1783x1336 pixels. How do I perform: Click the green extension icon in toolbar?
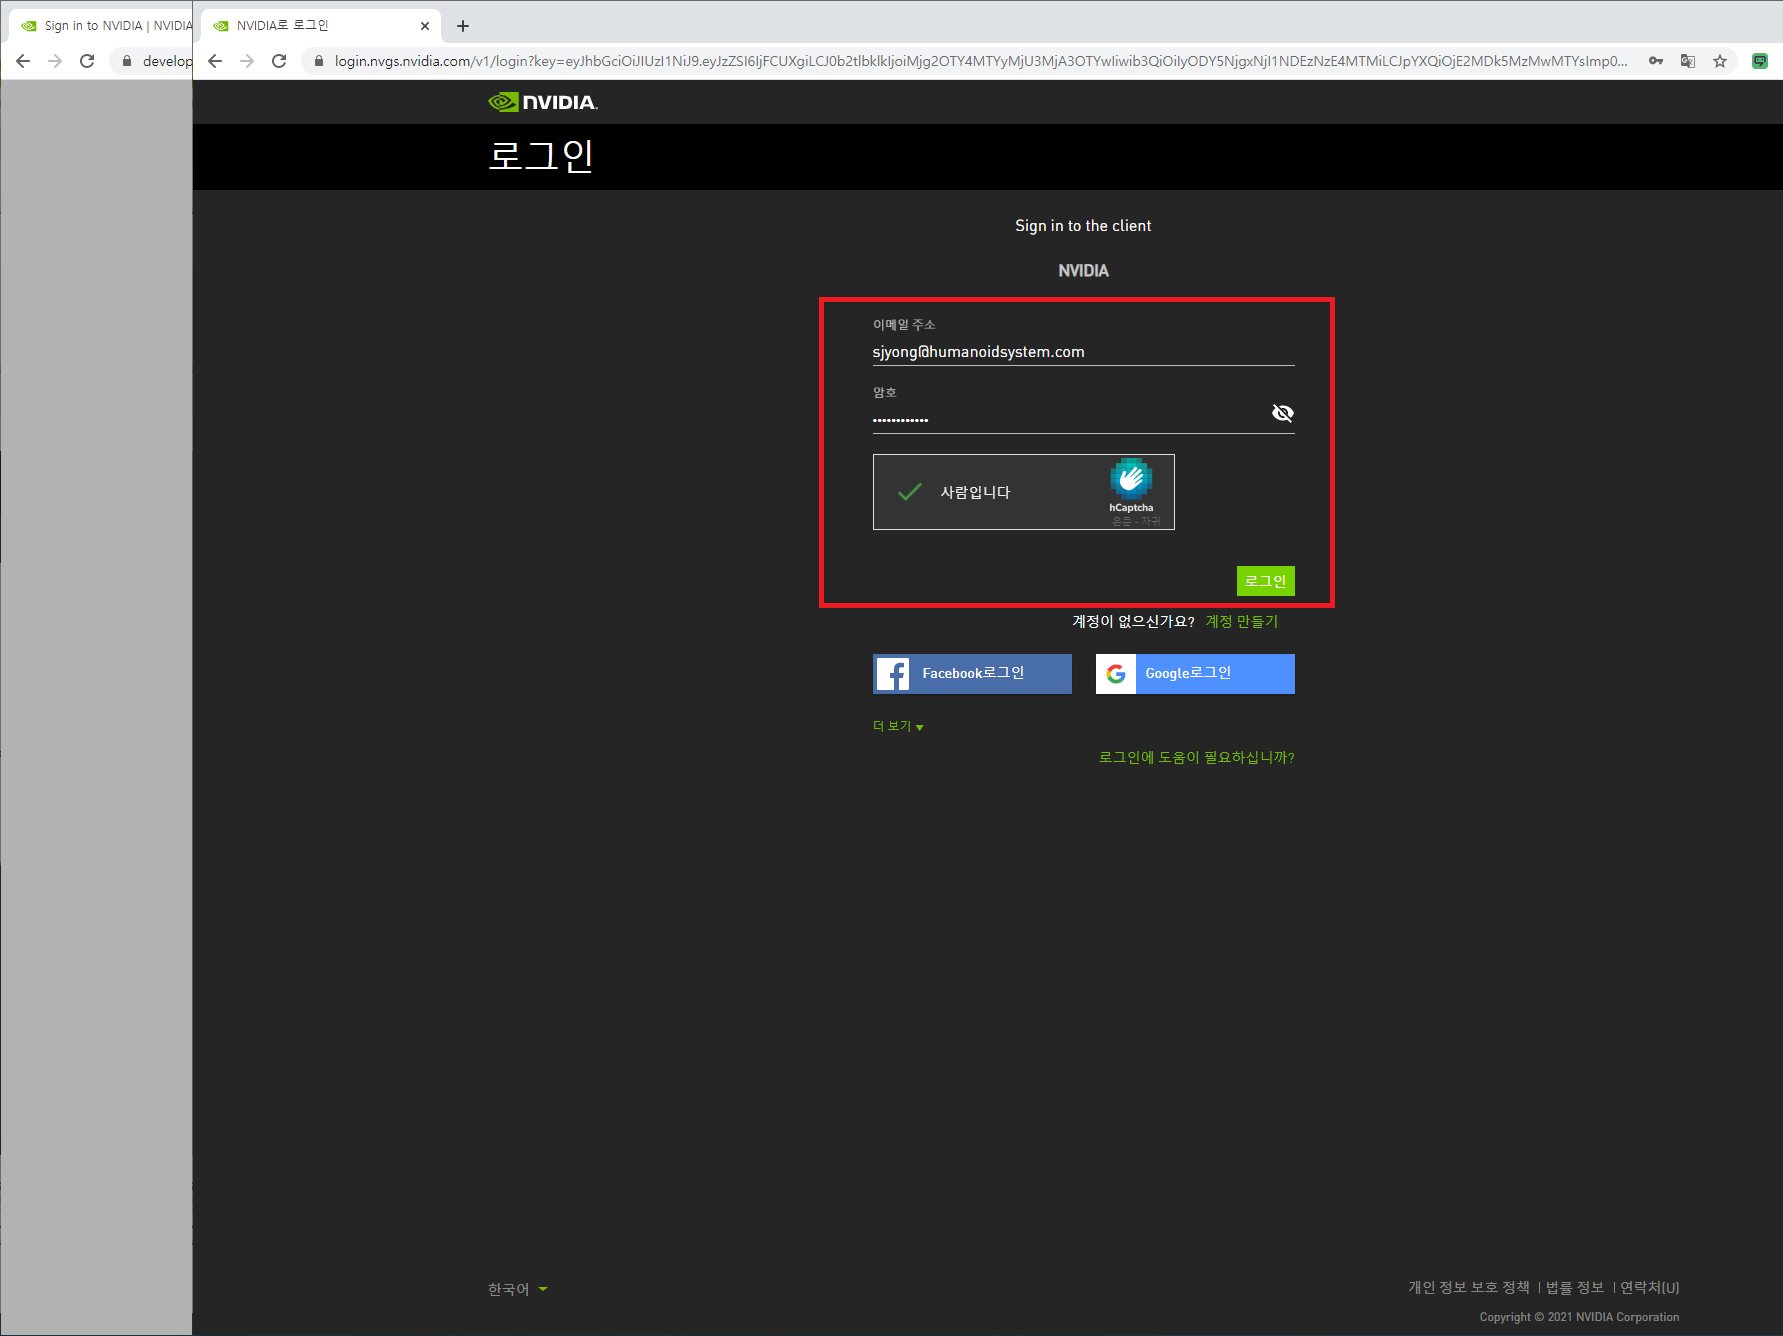click(x=1760, y=61)
